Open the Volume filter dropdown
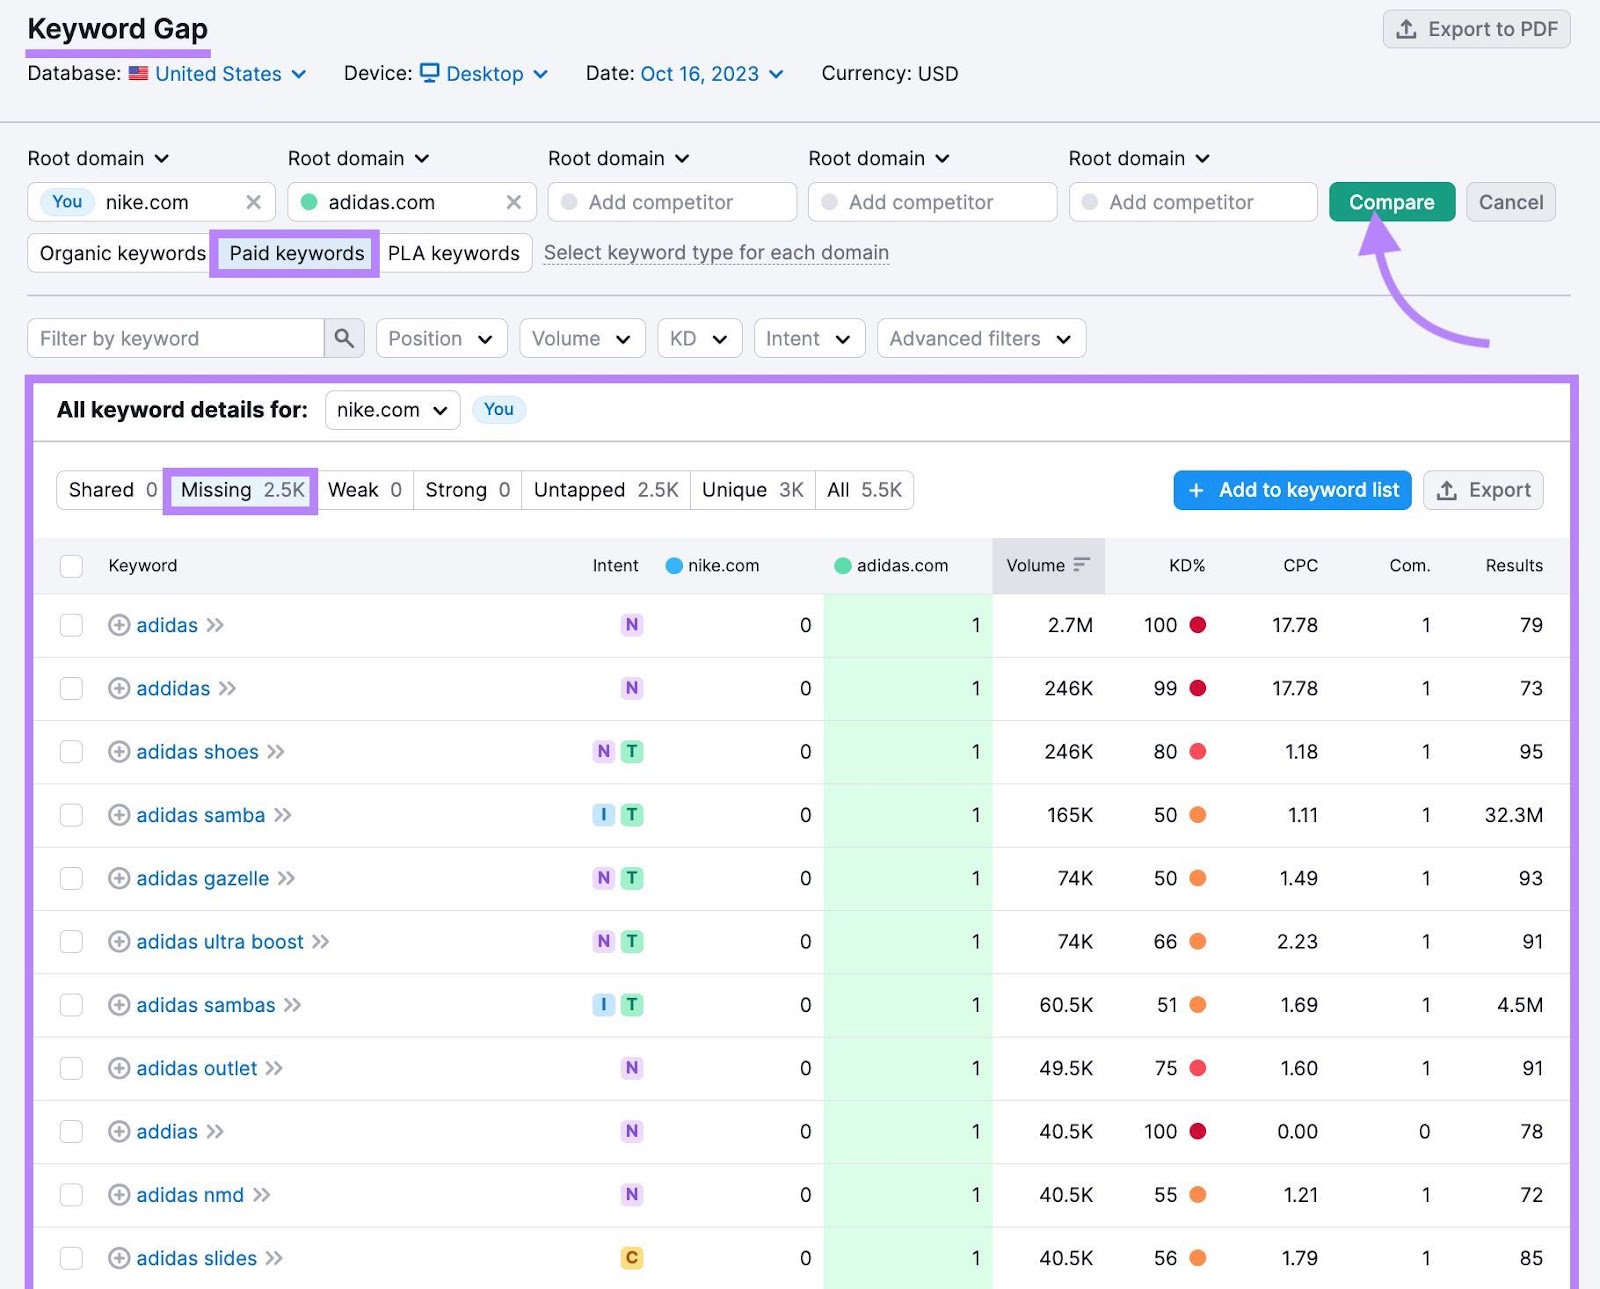The height and width of the screenshot is (1289, 1600). click(x=582, y=338)
